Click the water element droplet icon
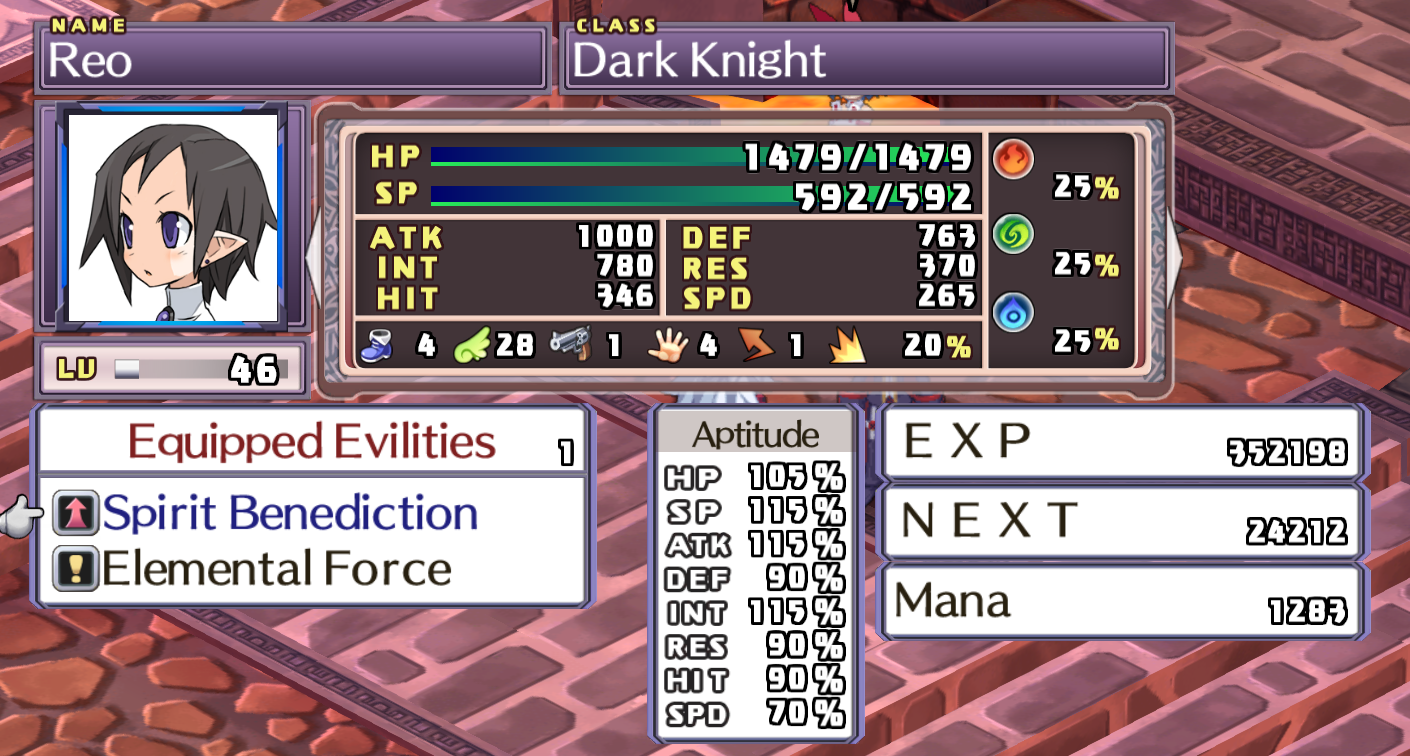 click(x=1013, y=313)
